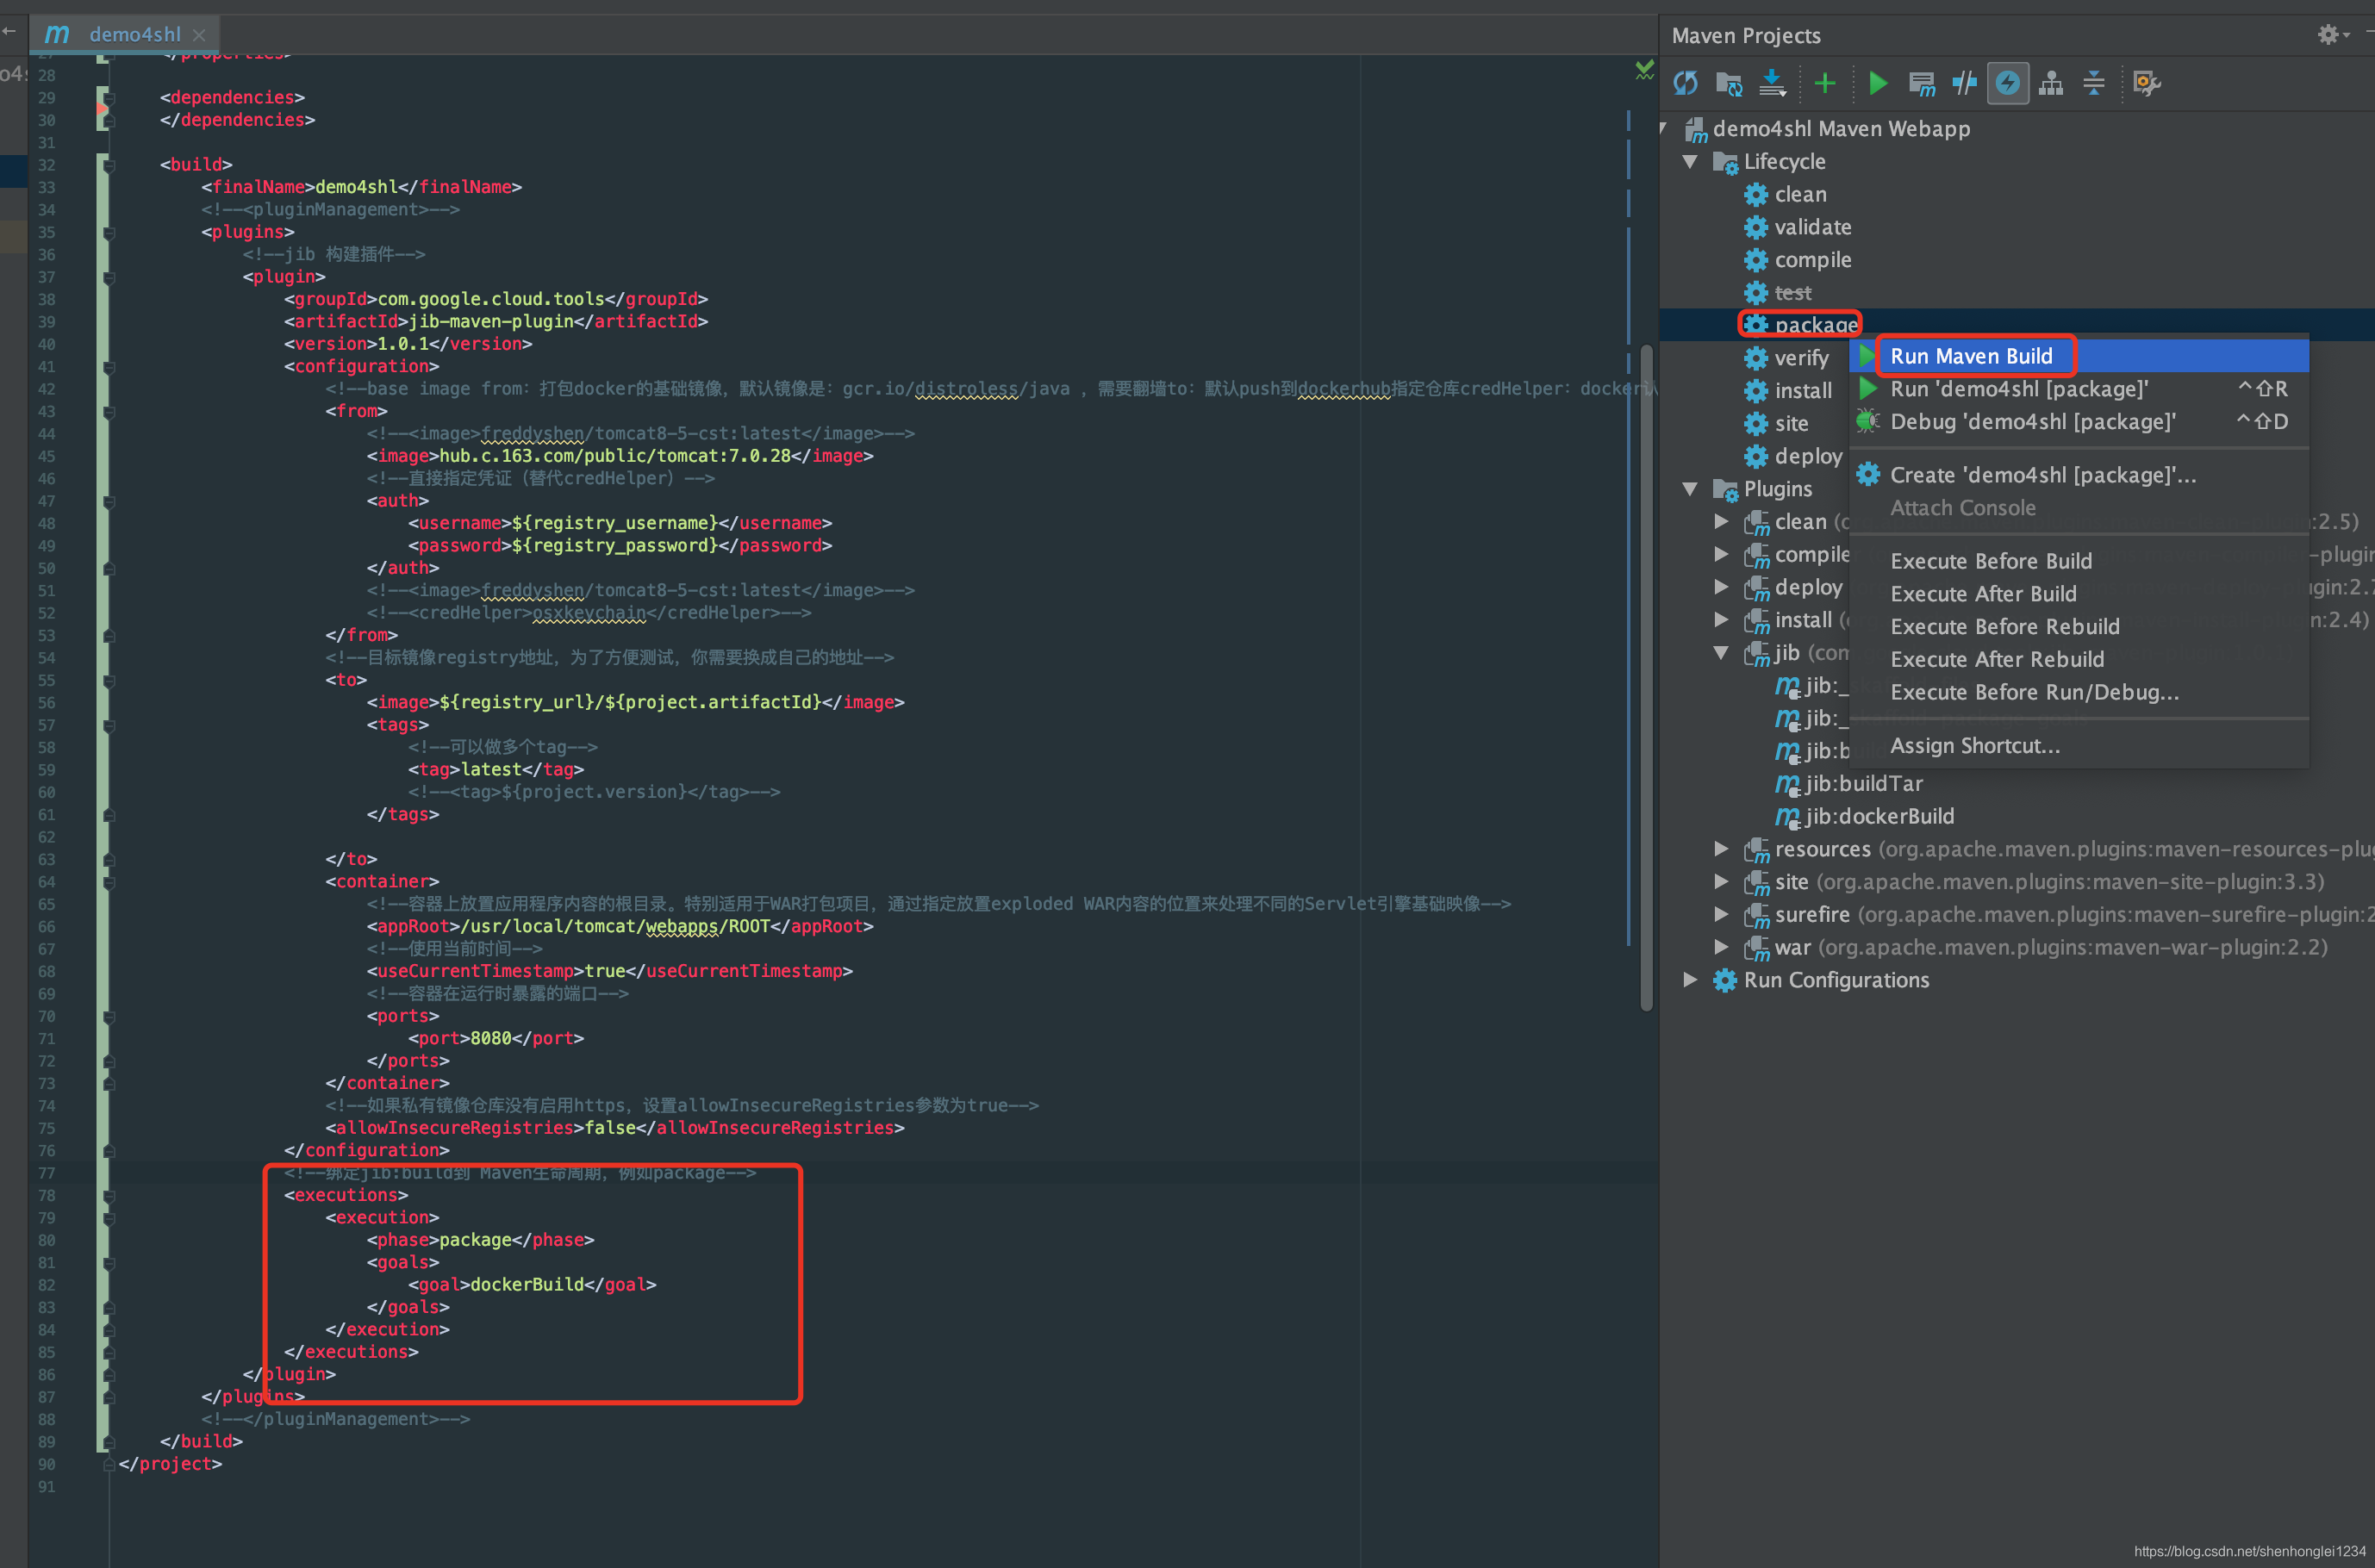Click the editor vertical scrollbar thumb
2375x1568 pixels.
(1646, 678)
